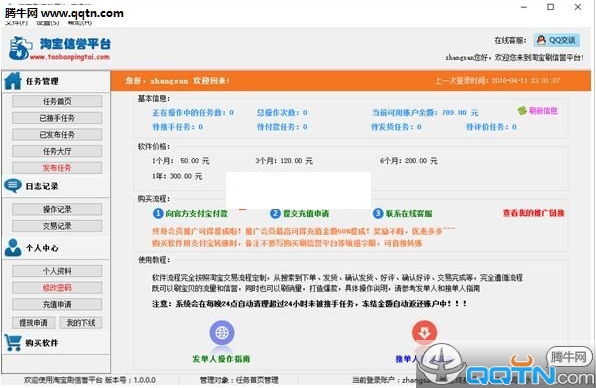Viewport: 596px width, 388px height.
Task: Click the red download 接单人 guide icon
Action: coord(424,333)
